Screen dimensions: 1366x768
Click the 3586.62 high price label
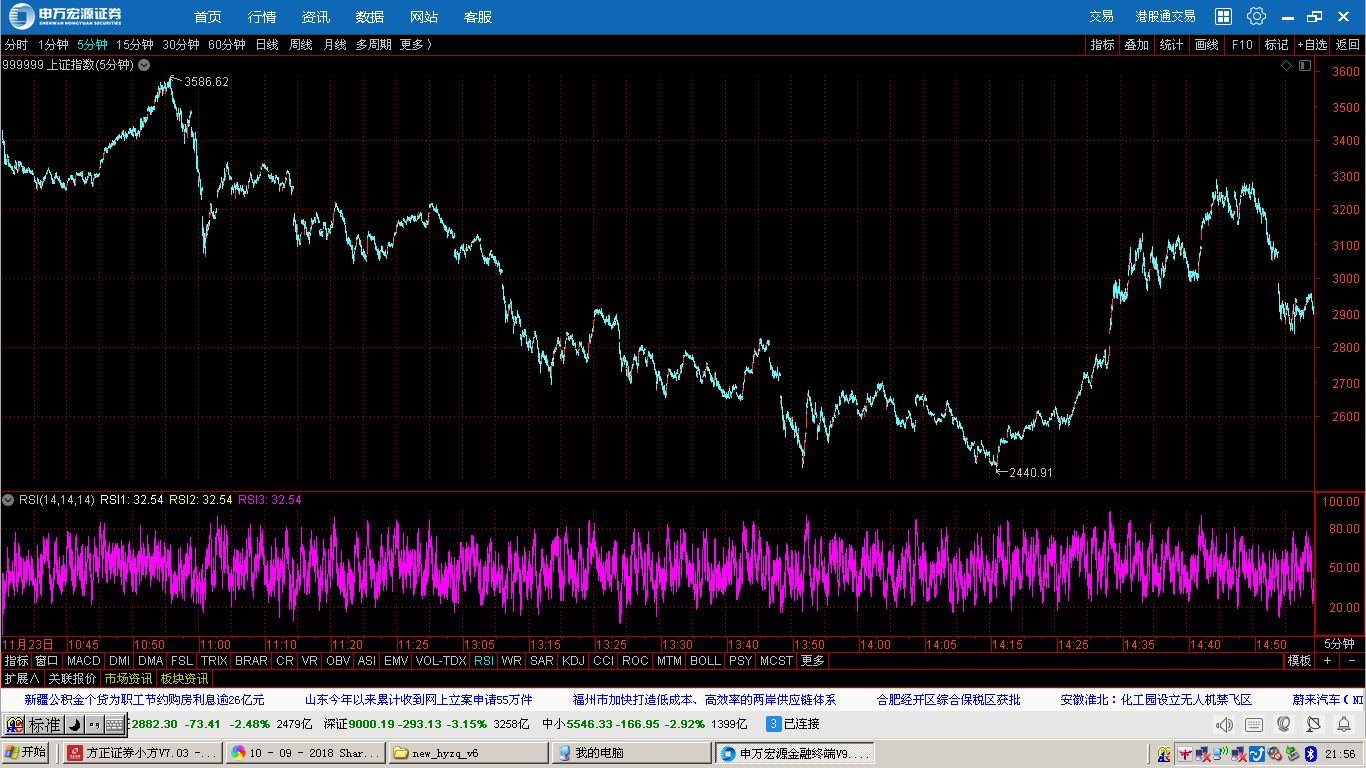point(206,82)
